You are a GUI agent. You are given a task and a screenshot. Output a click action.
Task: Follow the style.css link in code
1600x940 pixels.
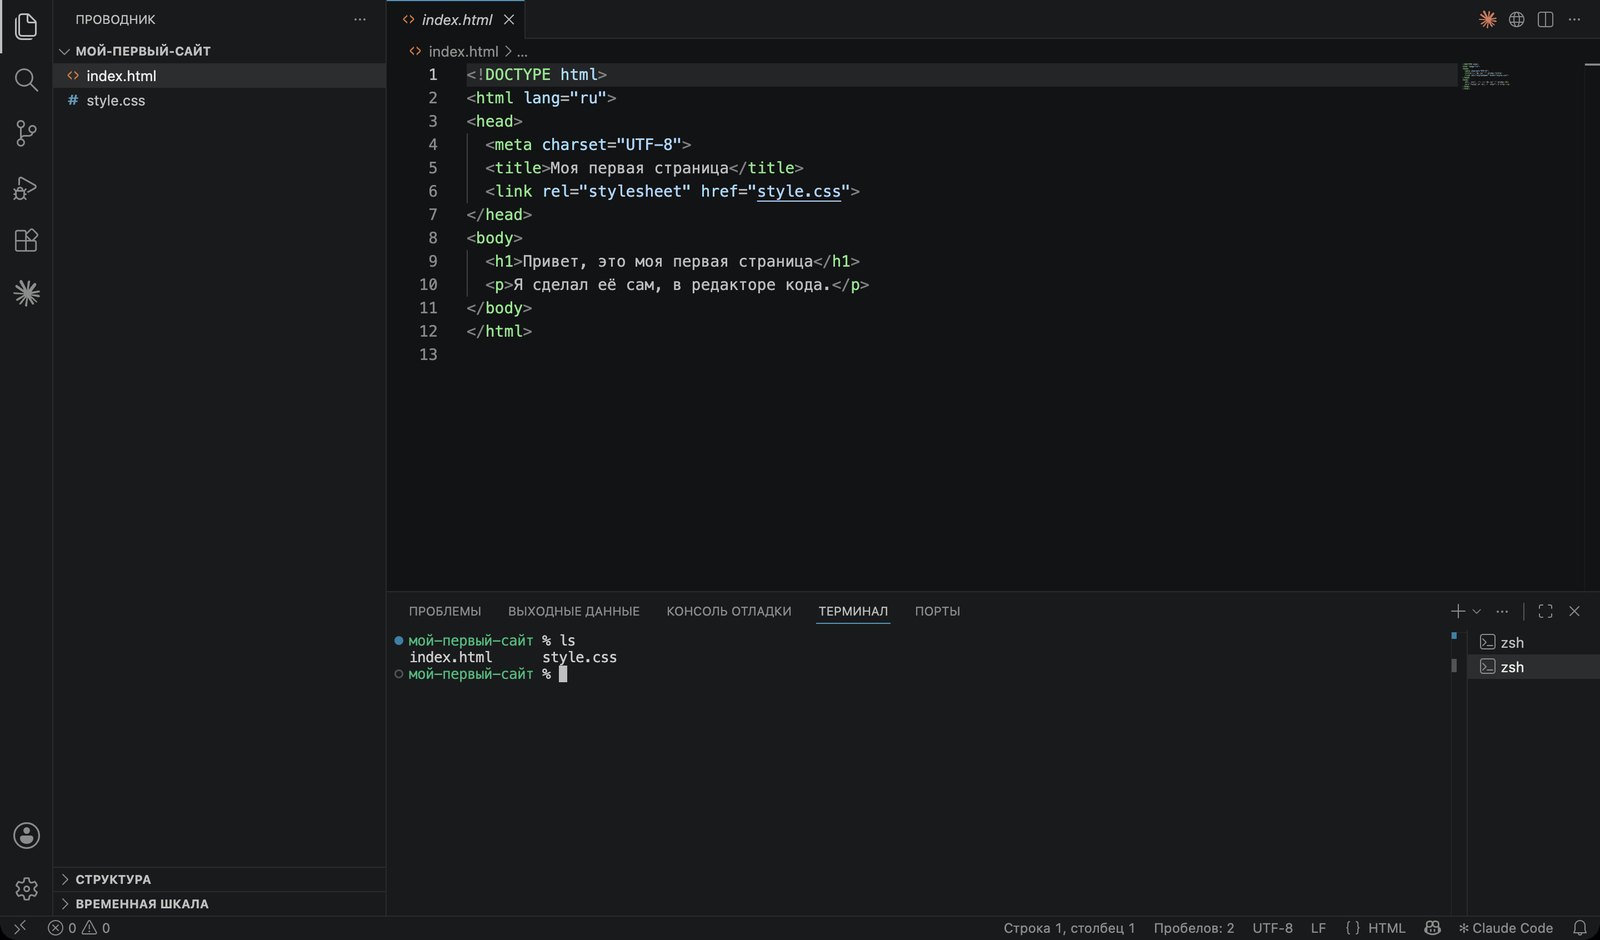coord(799,191)
